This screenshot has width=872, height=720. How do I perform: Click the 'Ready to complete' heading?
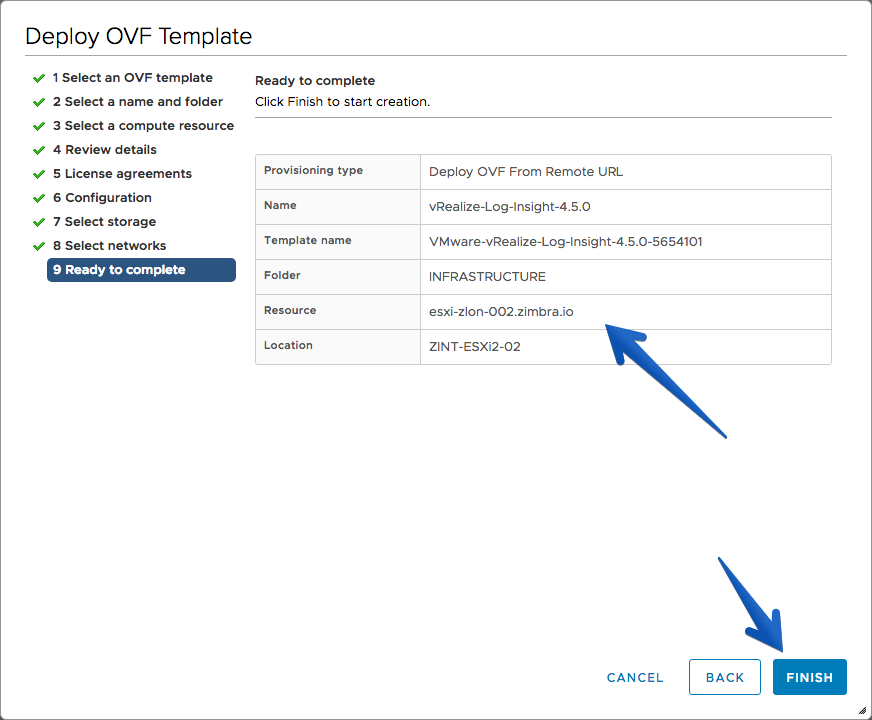coord(315,81)
